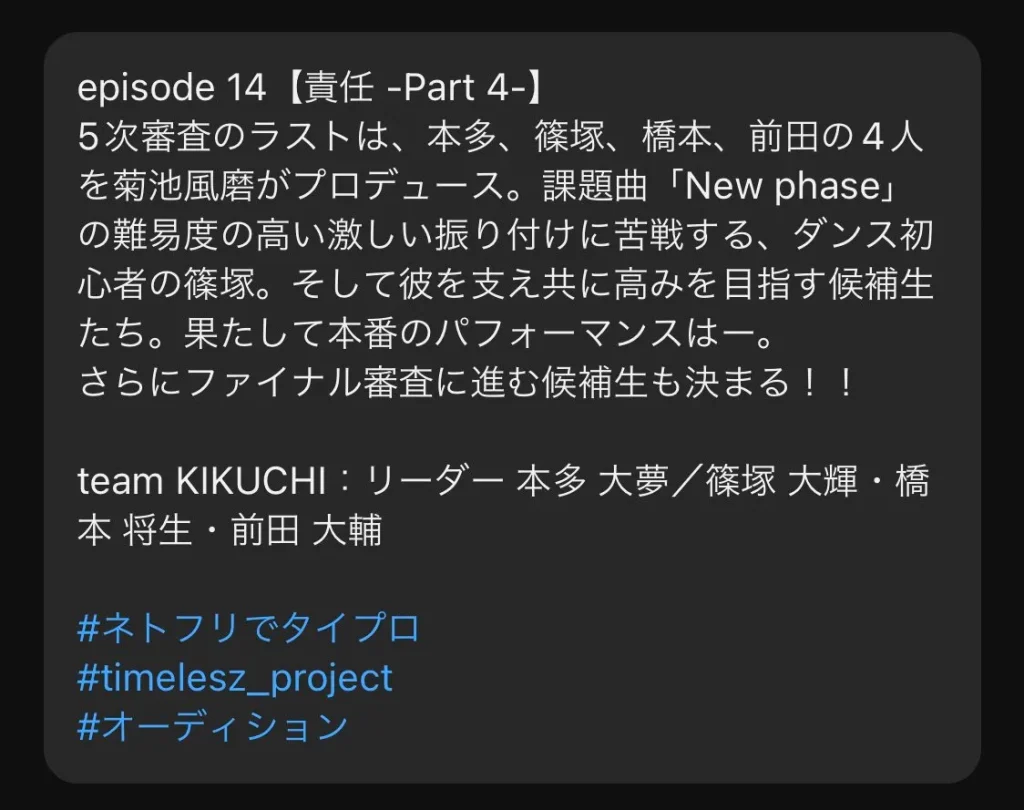Click the word リーダー in team line

tap(434, 481)
